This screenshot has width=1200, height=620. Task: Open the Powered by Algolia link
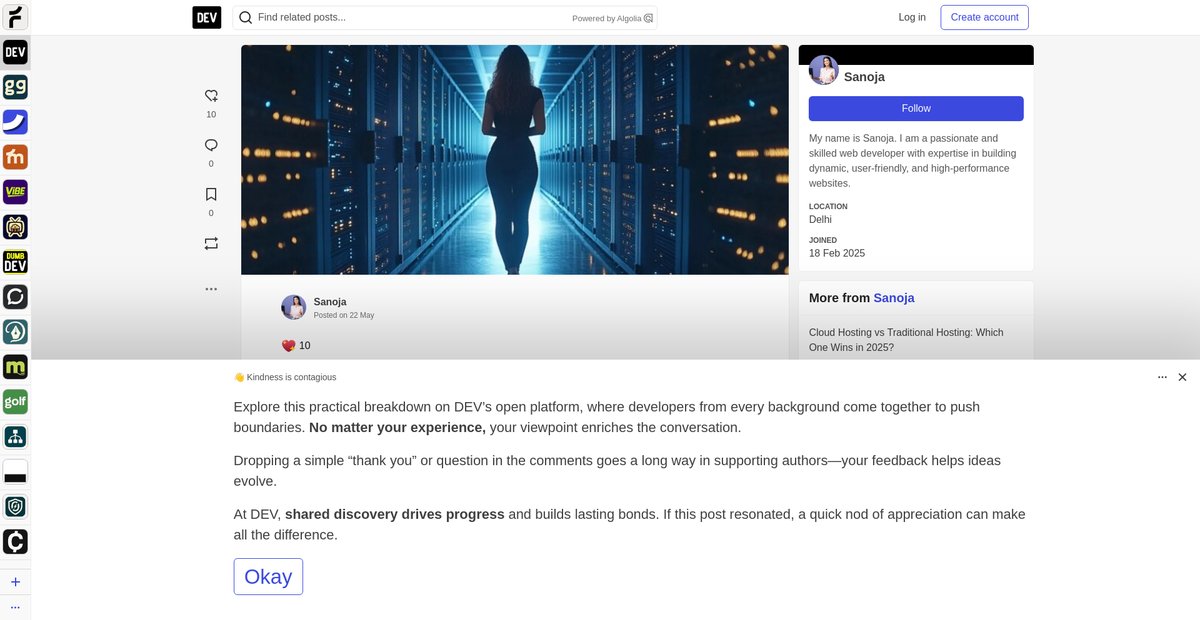[x=612, y=18]
